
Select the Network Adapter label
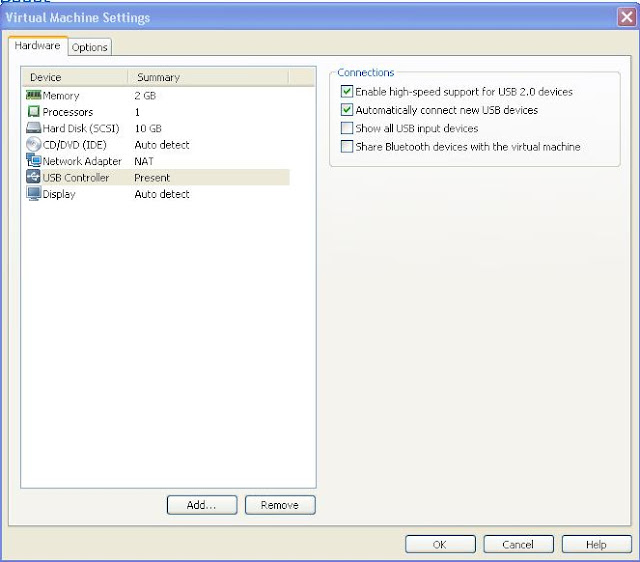[x=82, y=161]
